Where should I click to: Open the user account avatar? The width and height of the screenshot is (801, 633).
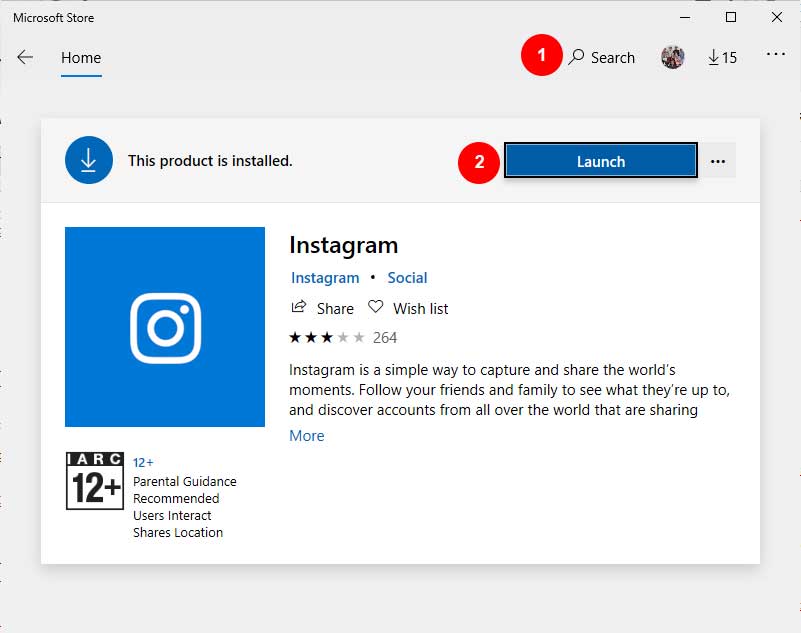[x=672, y=57]
